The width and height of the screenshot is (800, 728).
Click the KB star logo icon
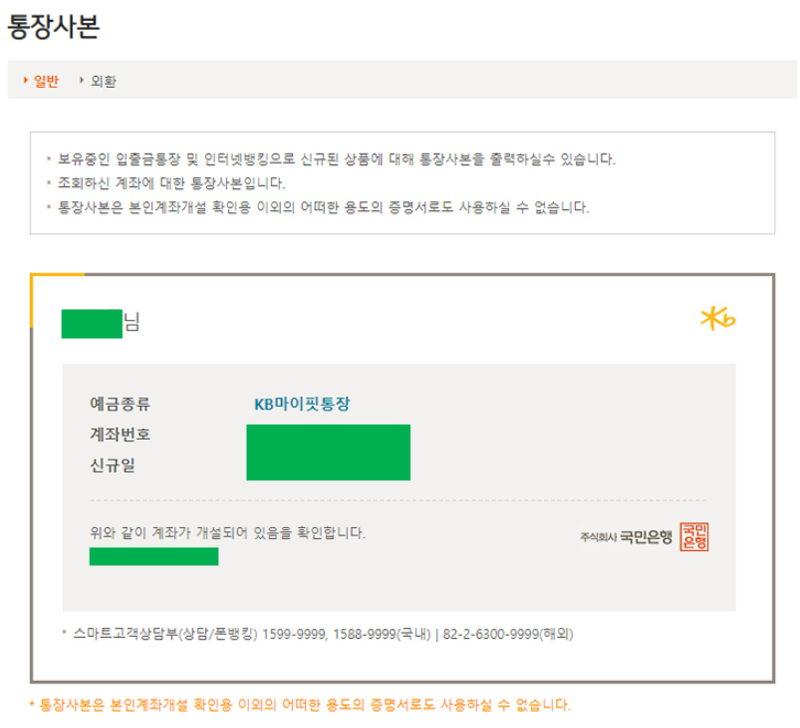pyautogui.click(x=718, y=319)
